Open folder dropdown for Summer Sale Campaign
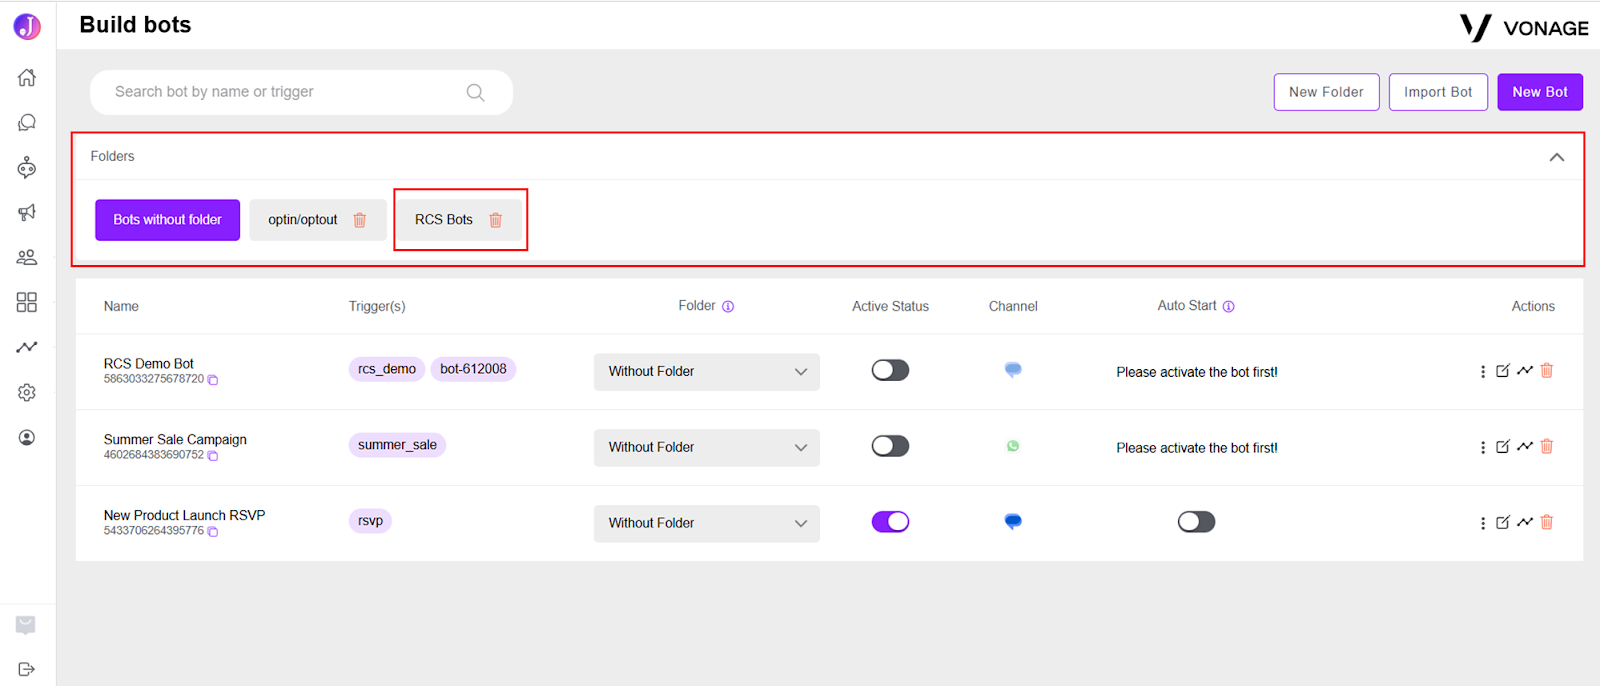The height and width of the screenshot is (686, 1600). [707, 447]
